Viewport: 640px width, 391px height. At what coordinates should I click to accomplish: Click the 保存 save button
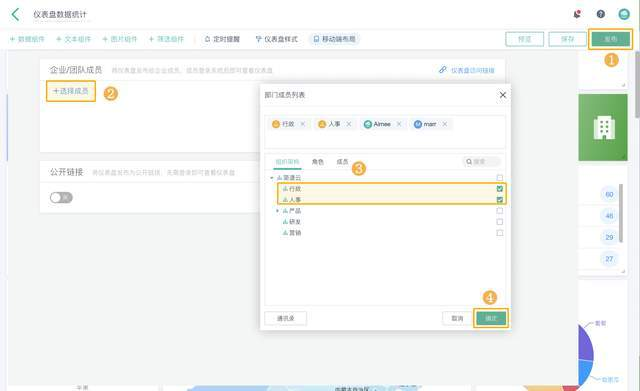(567, 39)
